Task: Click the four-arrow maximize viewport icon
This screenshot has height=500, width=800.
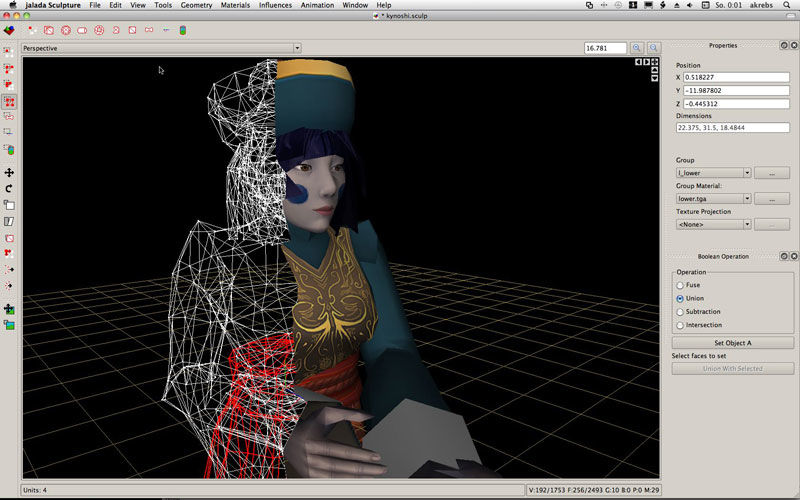Action: (655, 62)
